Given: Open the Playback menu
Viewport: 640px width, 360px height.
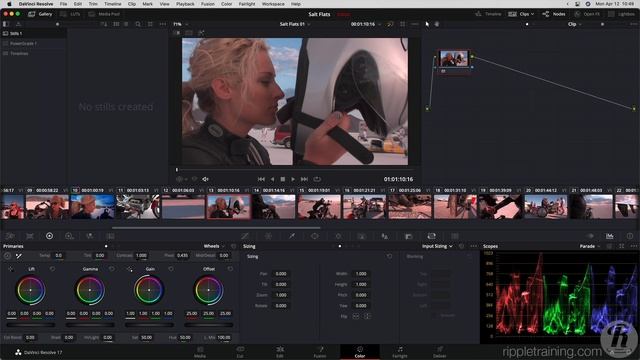Looking at the screenshot, I should pos(185,4).
